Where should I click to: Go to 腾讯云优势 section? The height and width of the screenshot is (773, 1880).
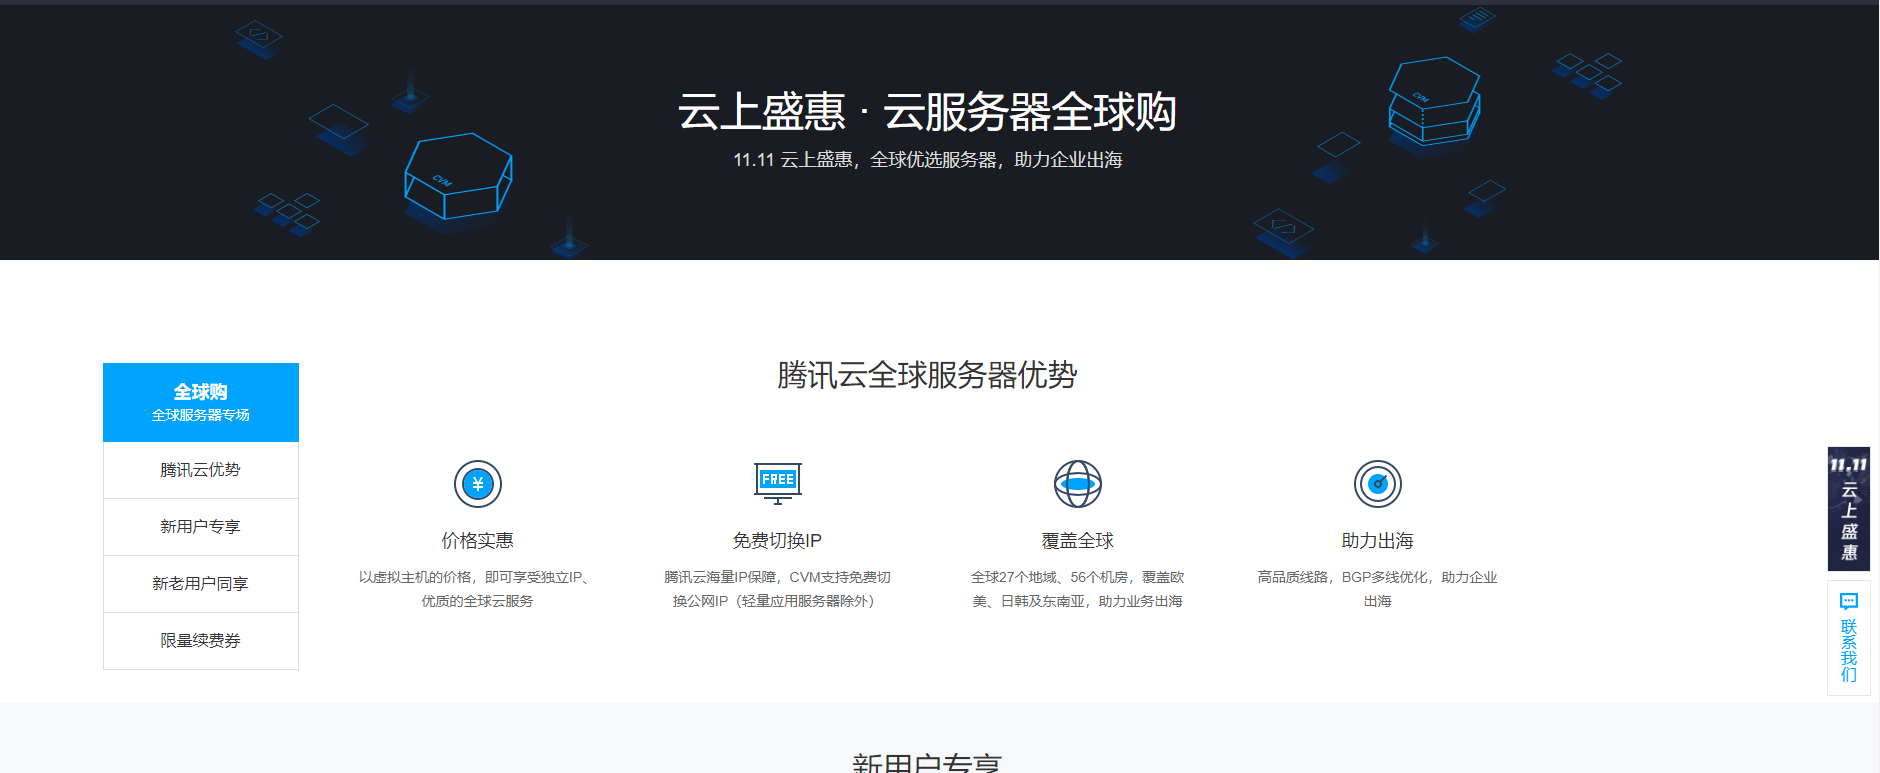201,470
